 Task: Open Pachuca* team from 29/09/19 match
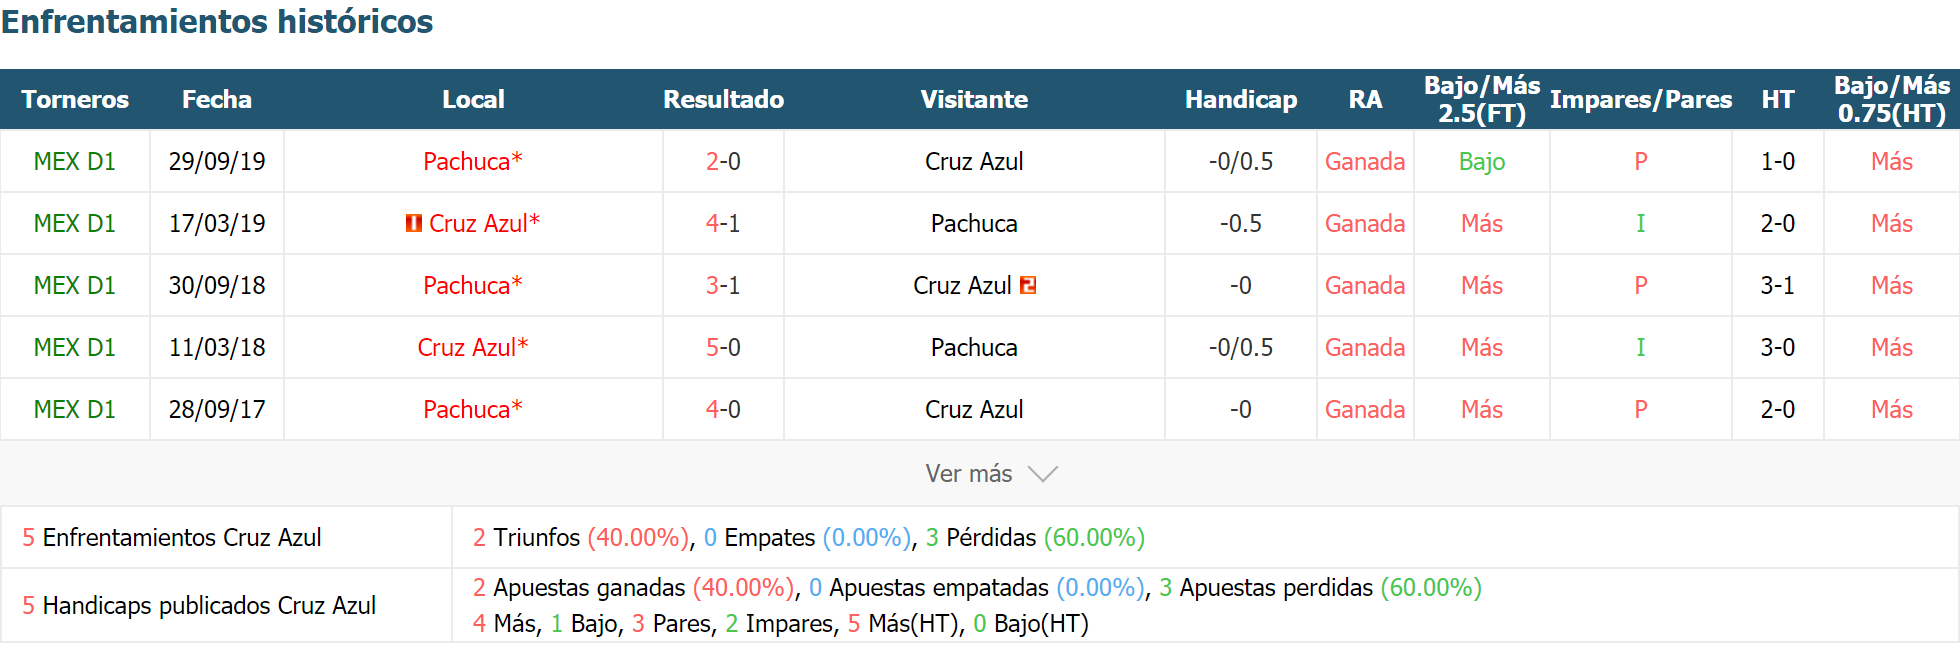click(473, 161)
